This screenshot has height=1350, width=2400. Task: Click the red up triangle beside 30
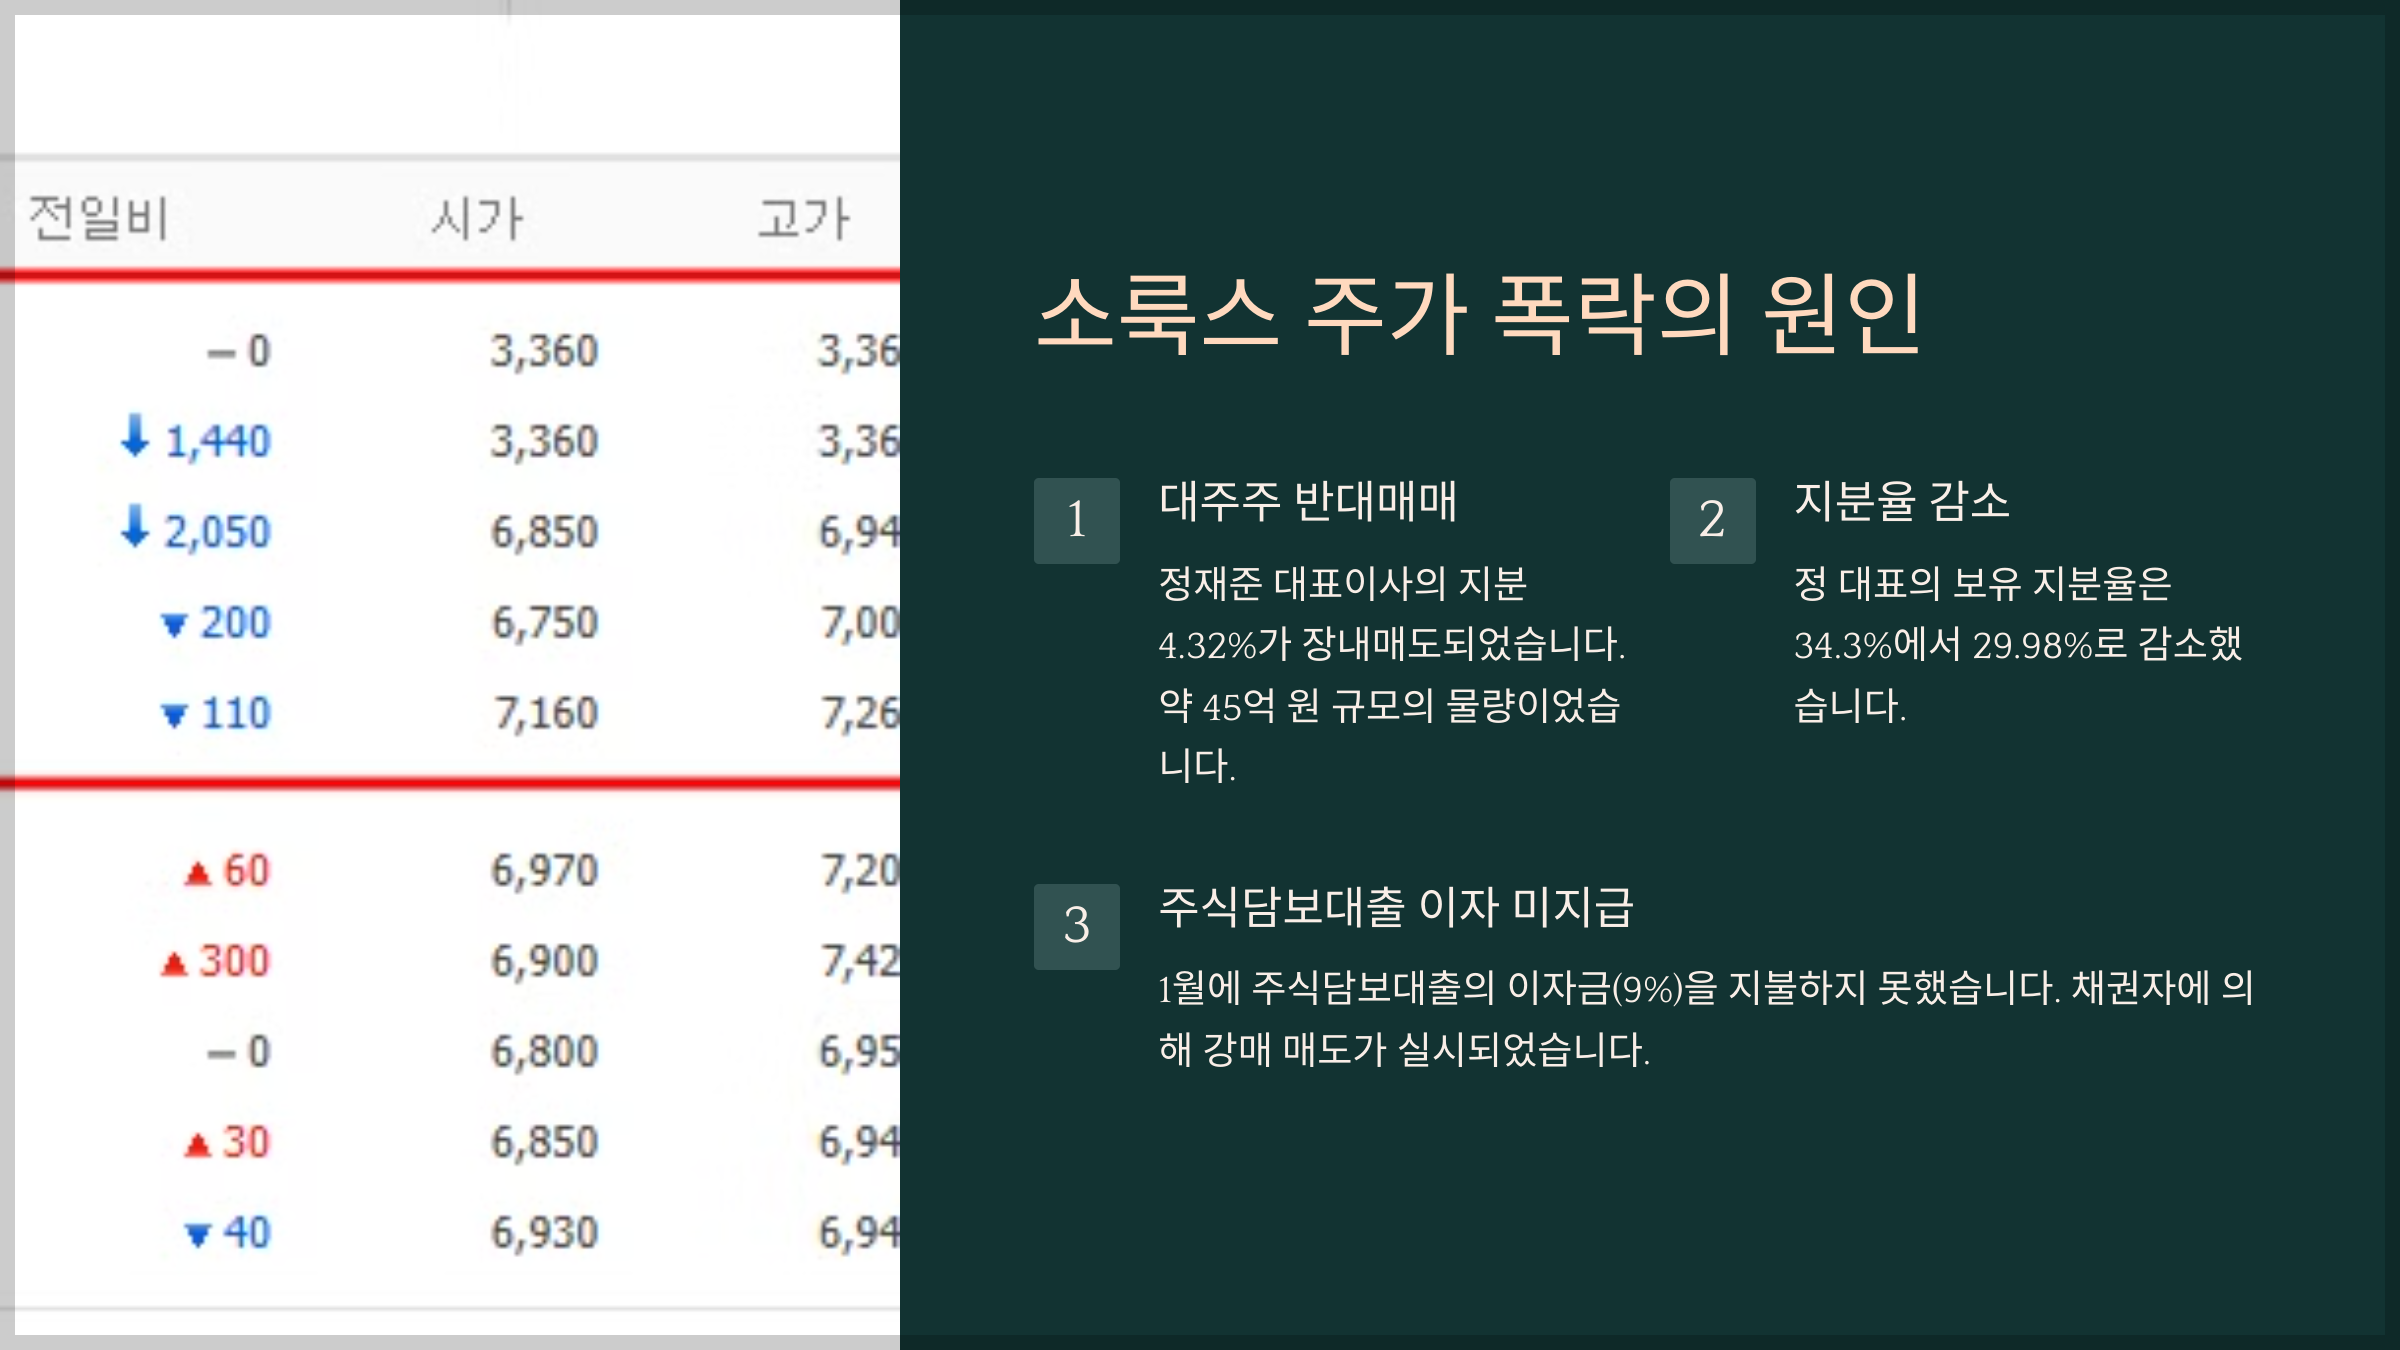[x=198, y=1145]
